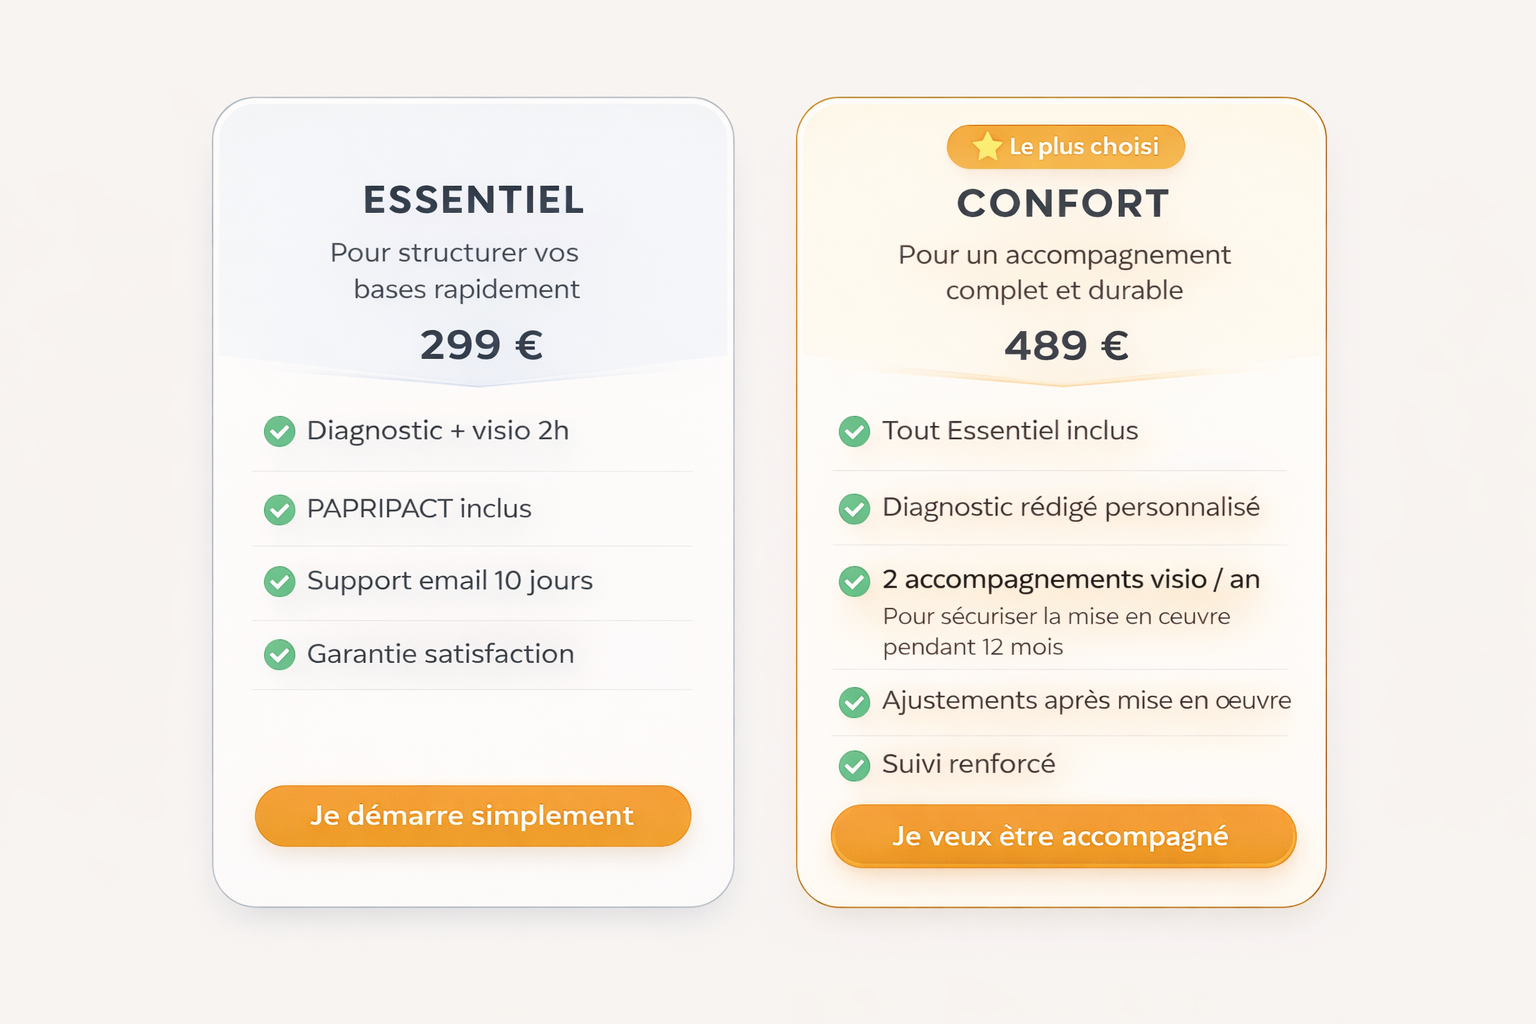Click the Tout Essentiel inclus text
Viewport: 1536px width, 1024px height.
(x=1010, y=431)
